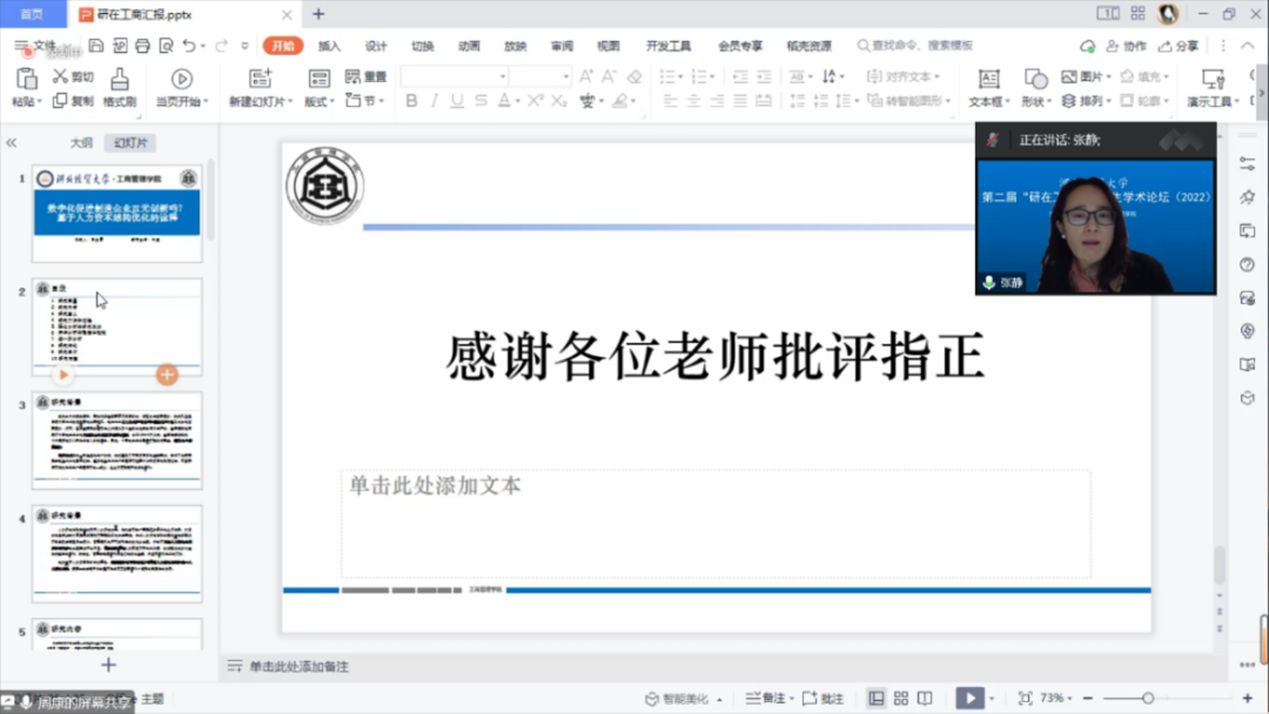This screenshot has width=1269, height=714.
Task: Click the Cut (剪切) scissors icon
Action: click(x=61, y=77)
